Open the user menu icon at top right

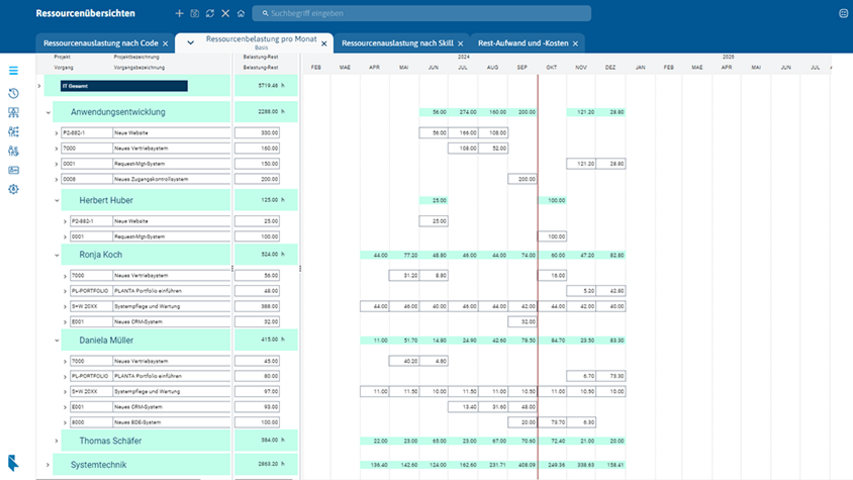click(x=843, y=14)
